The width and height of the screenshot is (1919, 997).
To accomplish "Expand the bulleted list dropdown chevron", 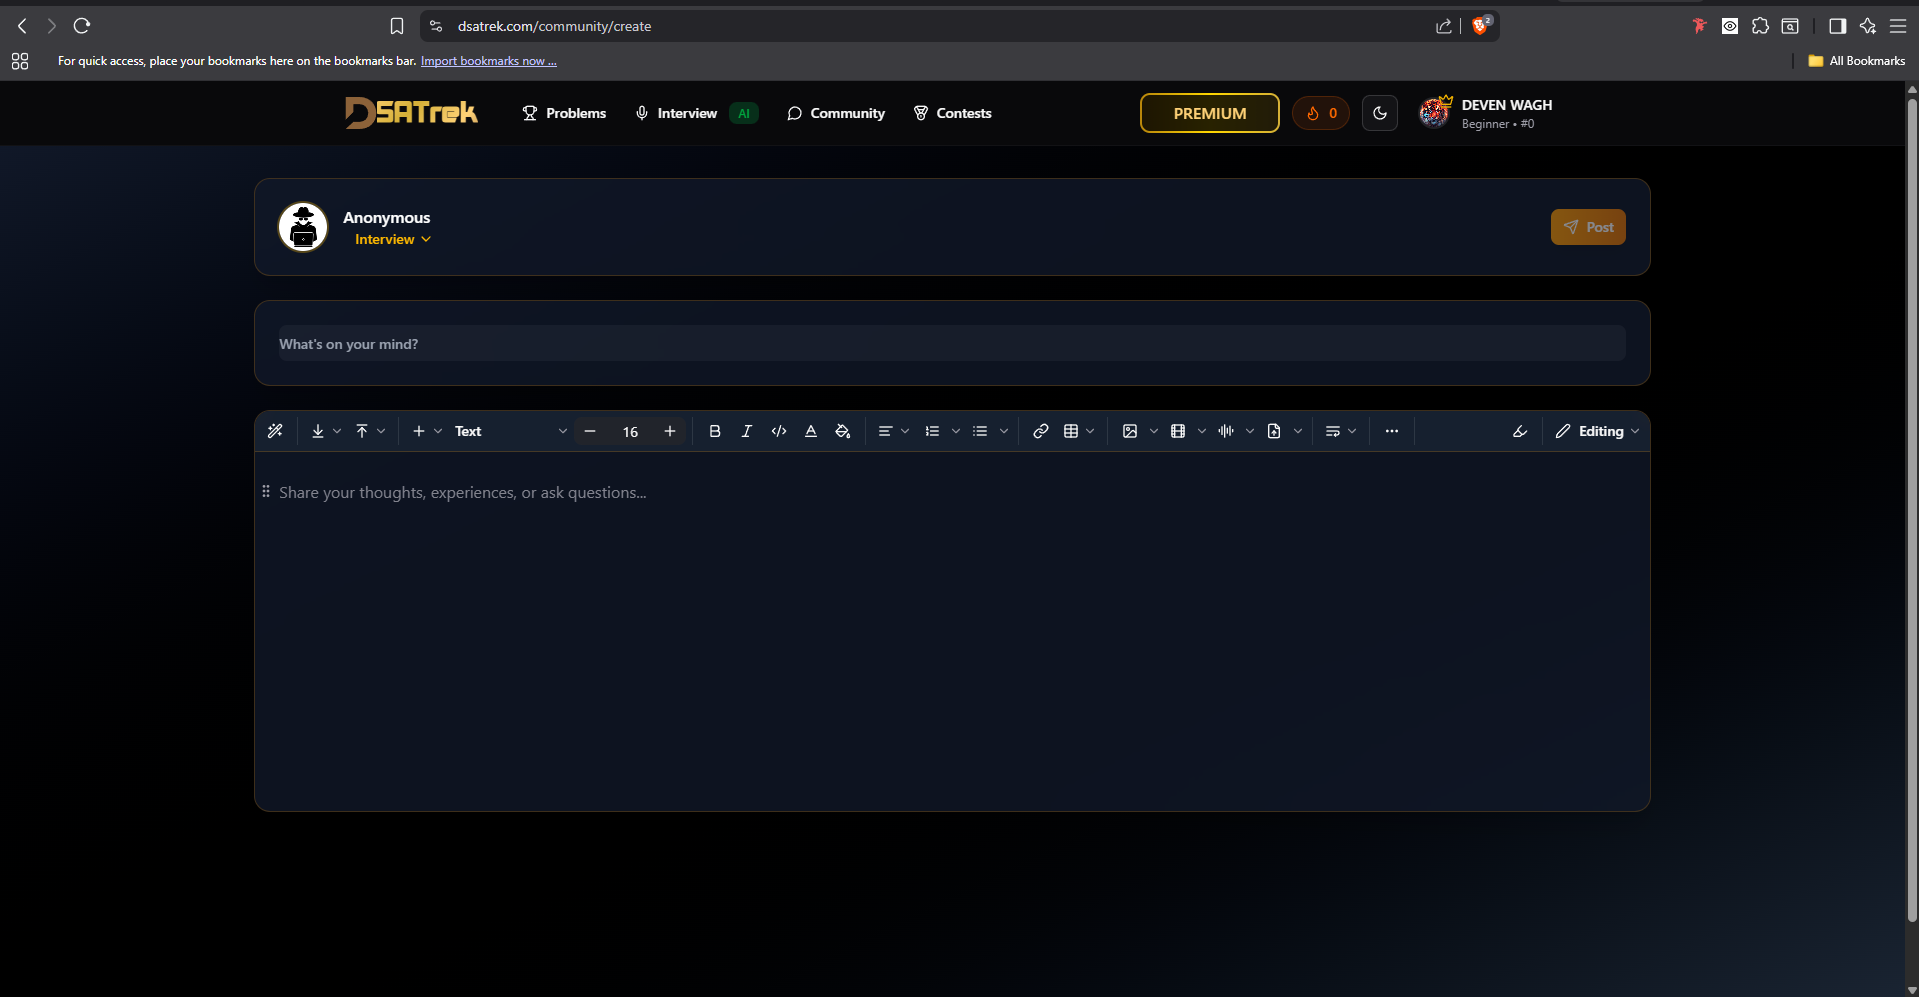I will (1004, 431).
